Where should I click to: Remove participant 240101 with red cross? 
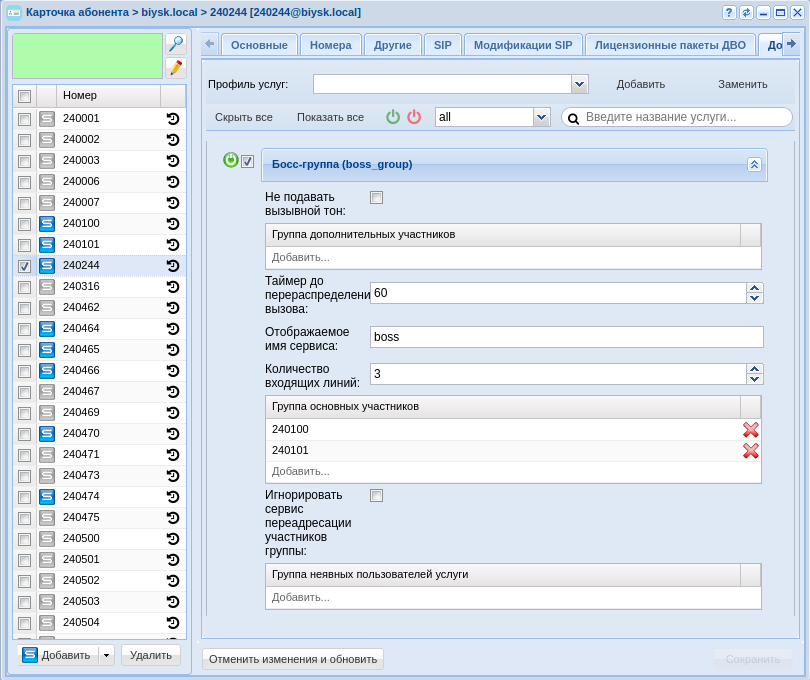click(750, 450)
